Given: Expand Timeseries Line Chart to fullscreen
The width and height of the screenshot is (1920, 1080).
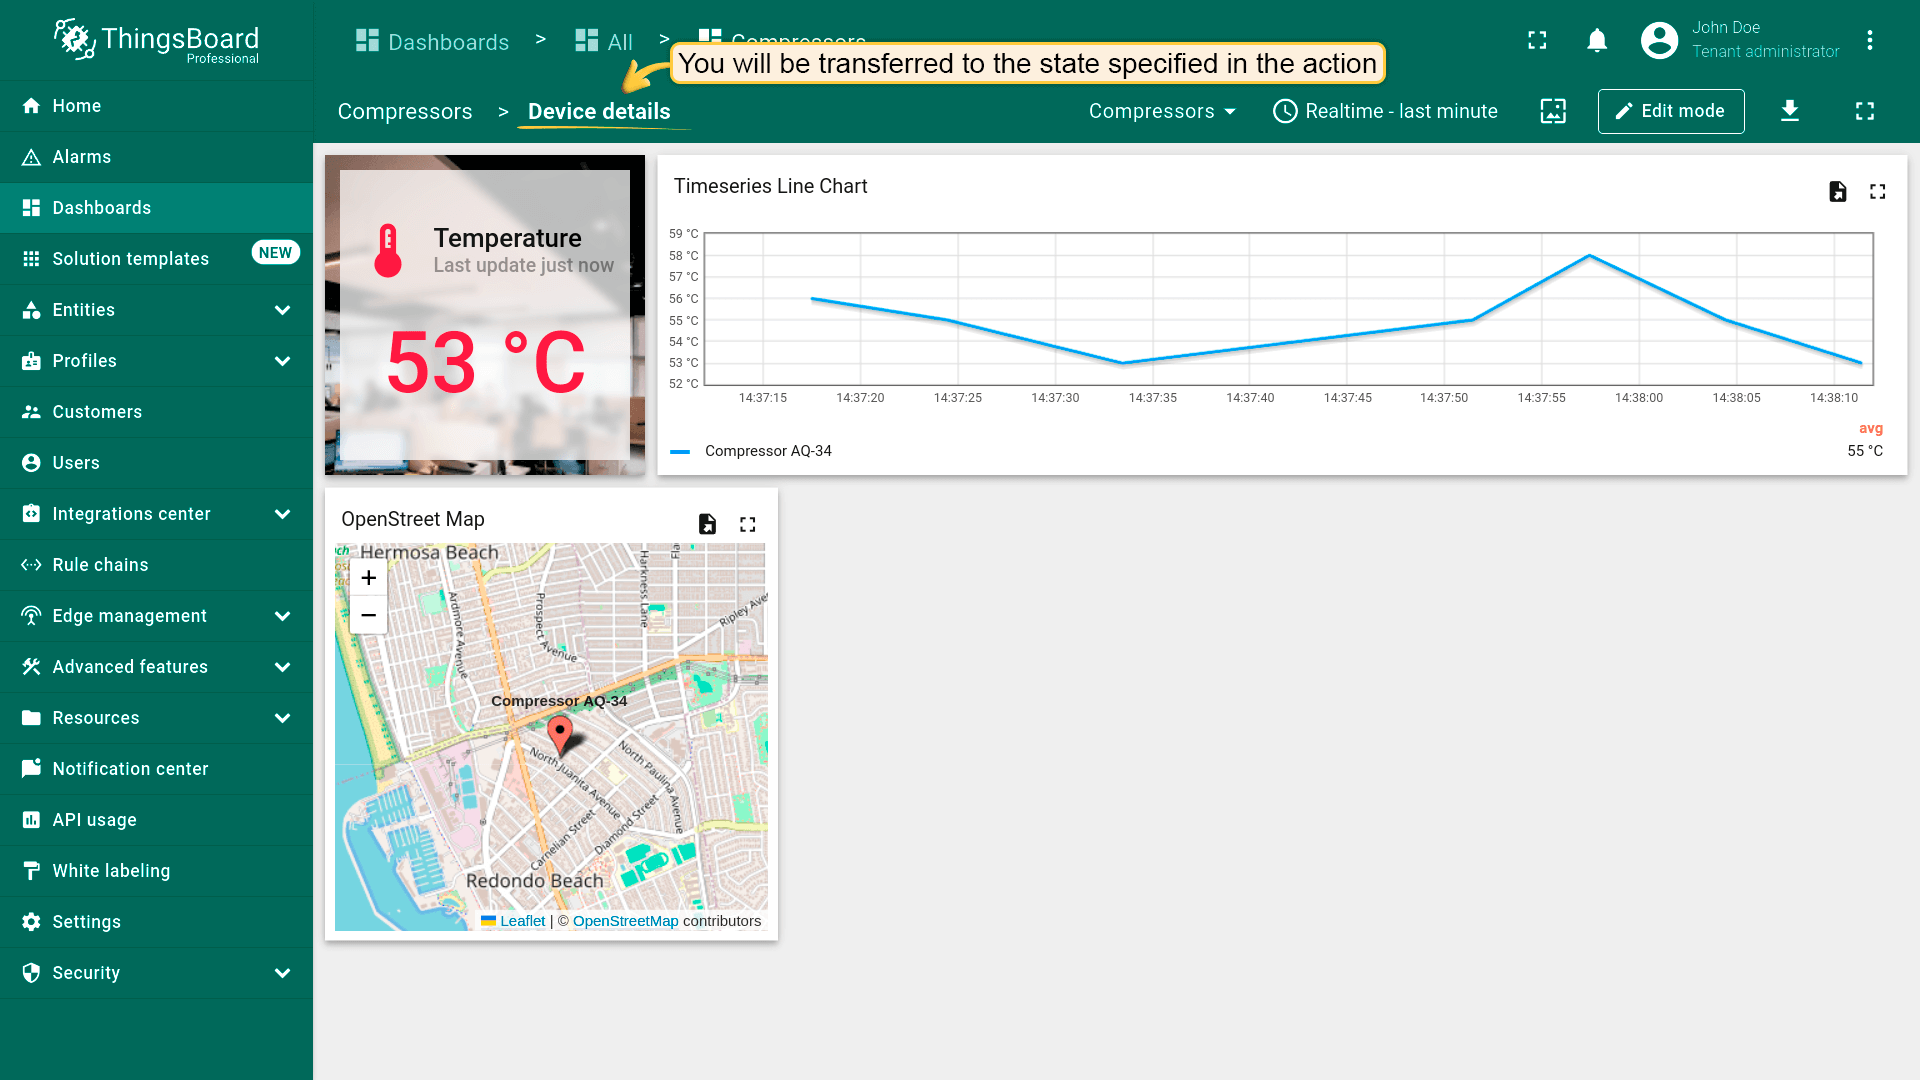Looking at the screenshot, I should [x=1877, y=192].
